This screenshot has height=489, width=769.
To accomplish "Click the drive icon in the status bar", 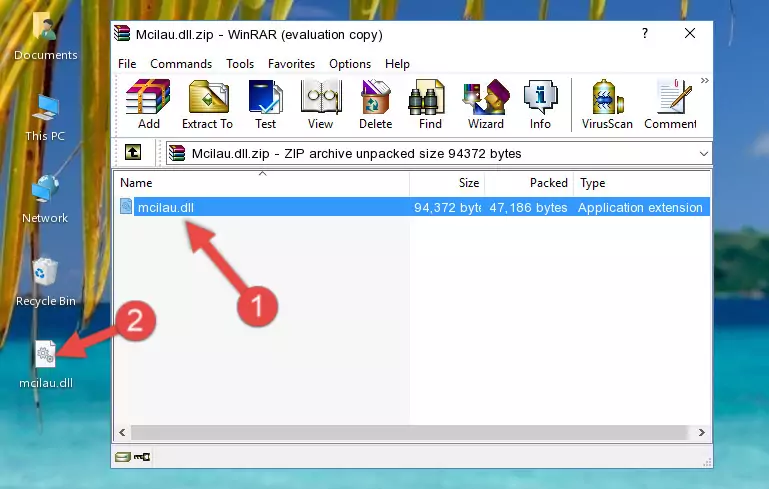I will [x=123, y=457].
